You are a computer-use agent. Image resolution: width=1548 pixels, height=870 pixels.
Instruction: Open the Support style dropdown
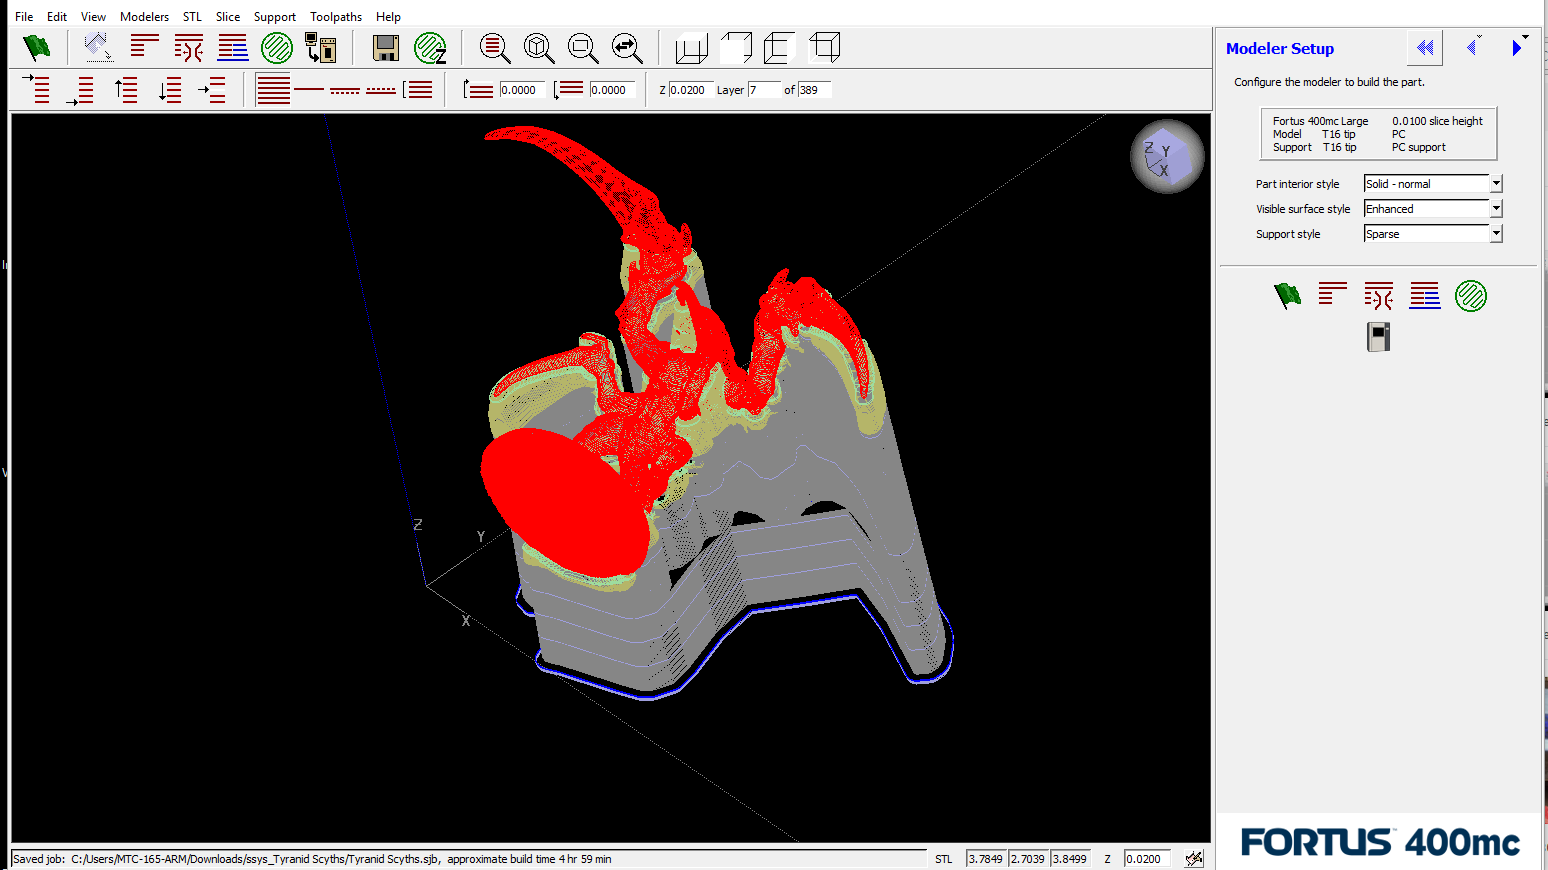pos(1496,234)
